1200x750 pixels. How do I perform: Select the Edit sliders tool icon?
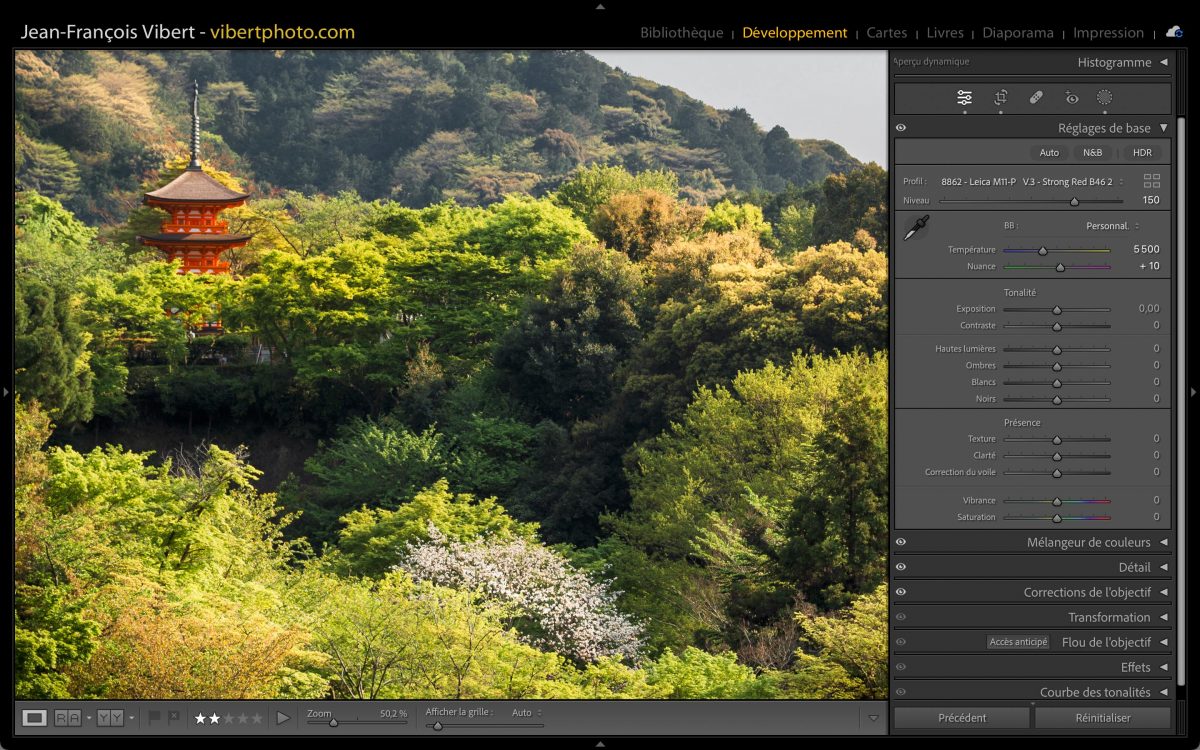[x=964, y=98]
